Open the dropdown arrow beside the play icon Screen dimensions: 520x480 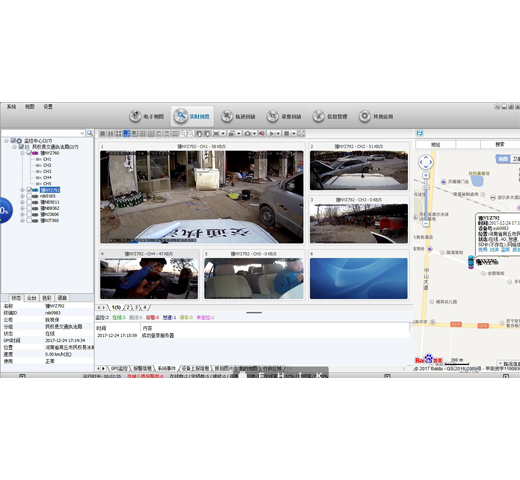(278, 133)
